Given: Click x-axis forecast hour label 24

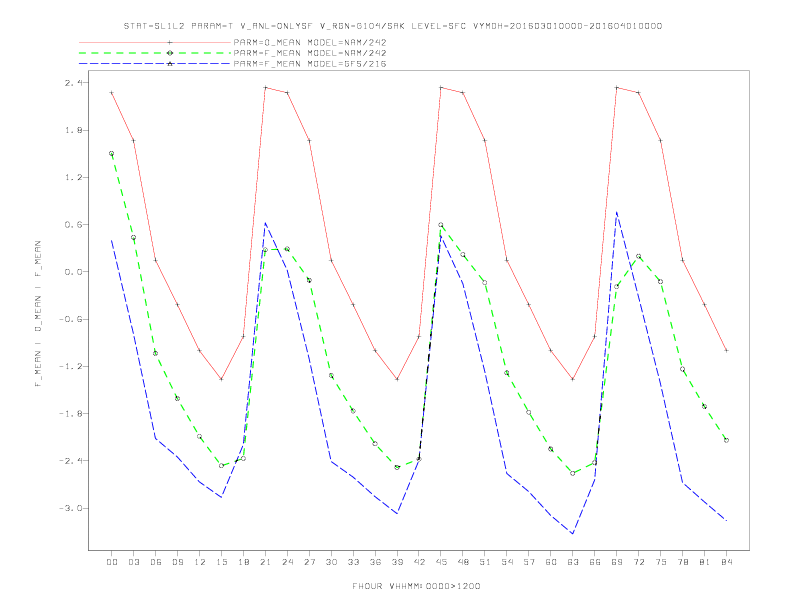Looking at the screenshot, I should tap(287, 562).
